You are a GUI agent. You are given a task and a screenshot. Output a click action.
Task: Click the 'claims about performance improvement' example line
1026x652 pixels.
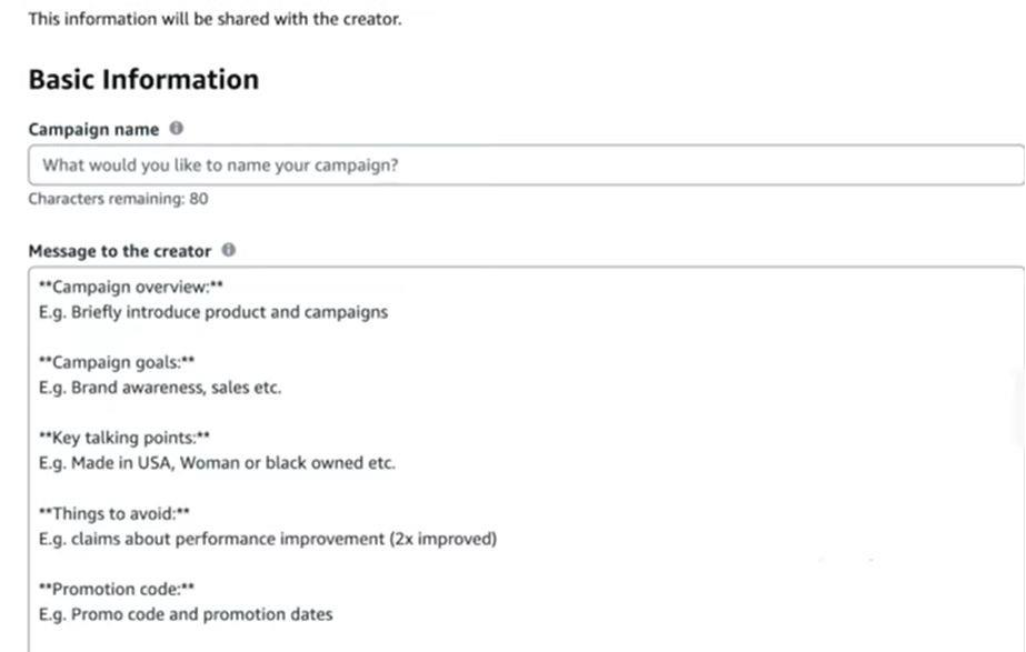pos(268,539)
